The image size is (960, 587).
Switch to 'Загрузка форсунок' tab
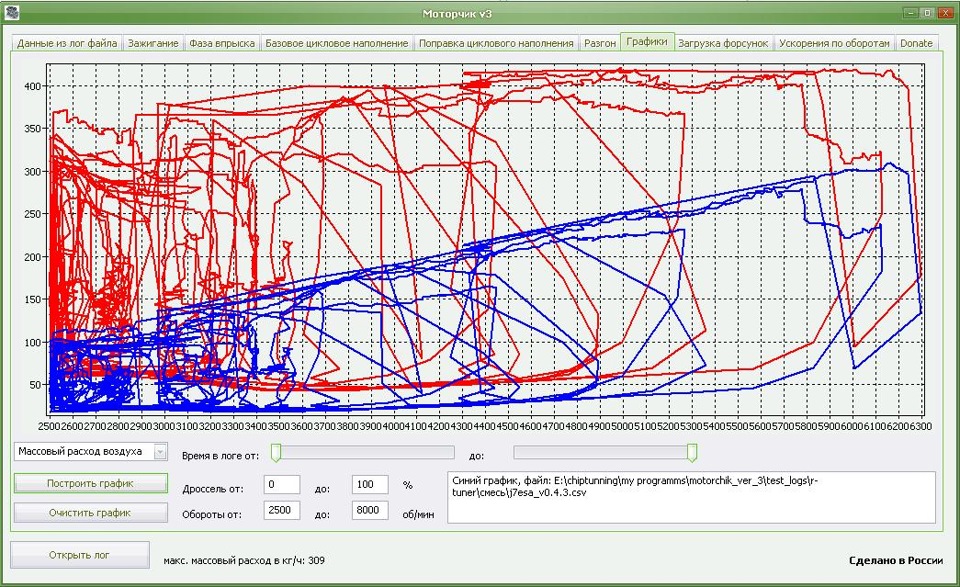pos(723,43)
